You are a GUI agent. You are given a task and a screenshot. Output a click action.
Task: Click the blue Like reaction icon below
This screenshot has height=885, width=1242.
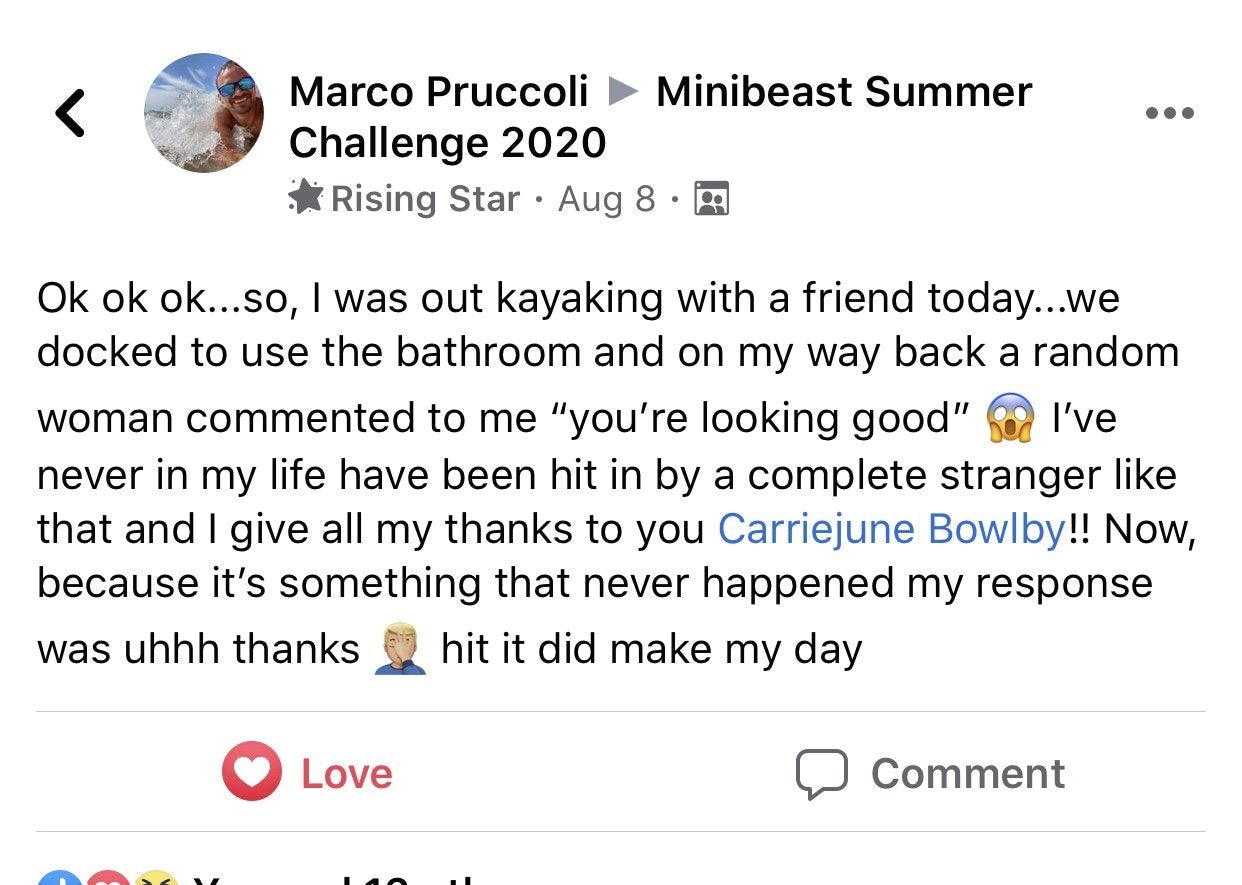[58, 878]
